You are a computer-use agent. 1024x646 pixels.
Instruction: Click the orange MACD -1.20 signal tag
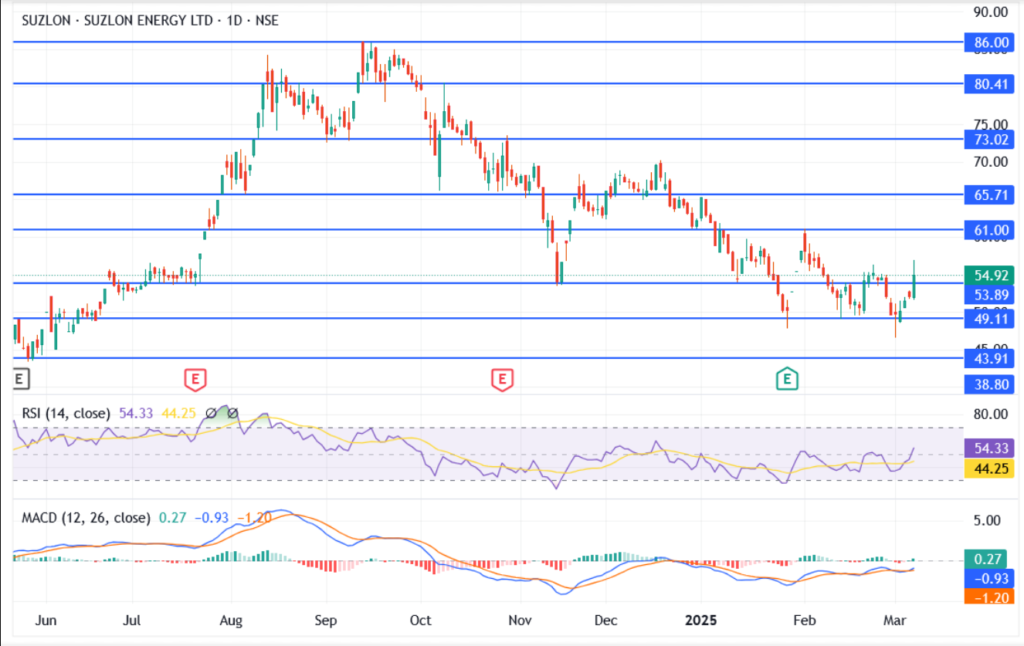click(x=990, y=597)
